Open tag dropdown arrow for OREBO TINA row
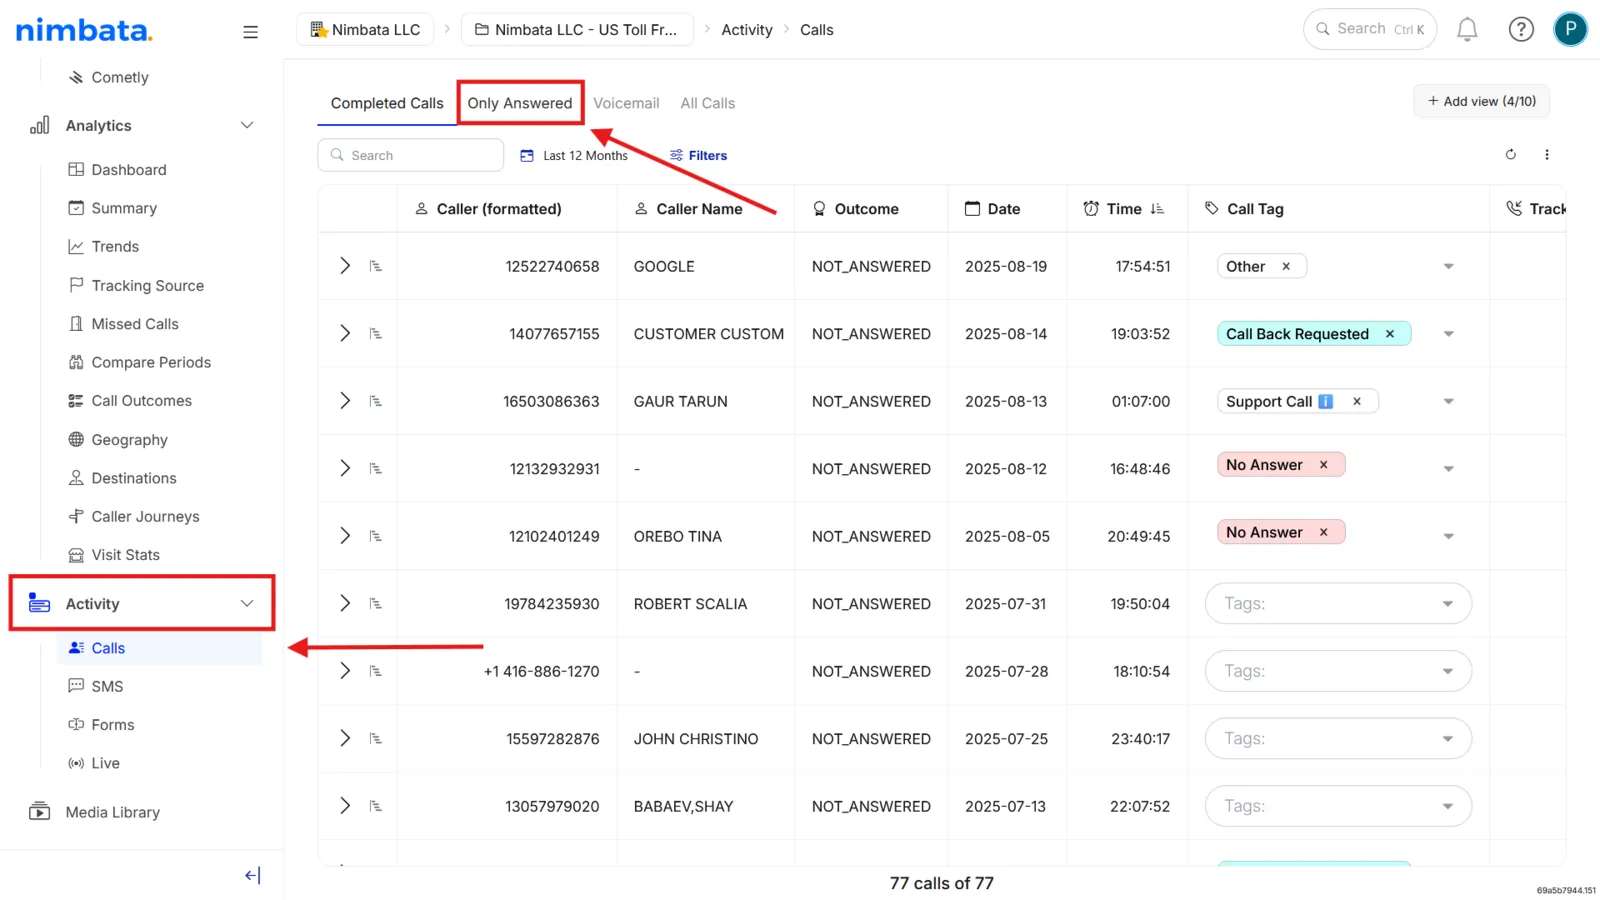The image size is (1600, 900). tap(1448, 536)
